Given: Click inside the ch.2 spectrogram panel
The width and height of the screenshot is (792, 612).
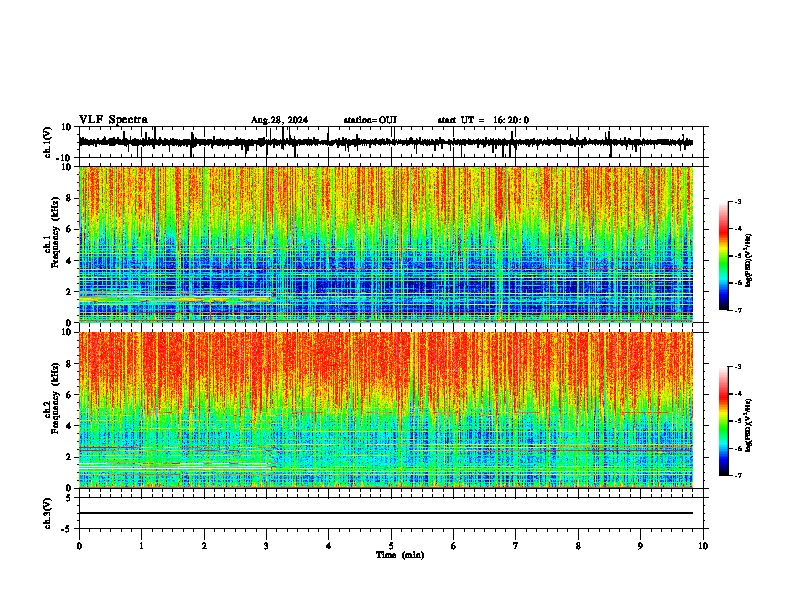Looking at the screenshot, I should 386,410.
